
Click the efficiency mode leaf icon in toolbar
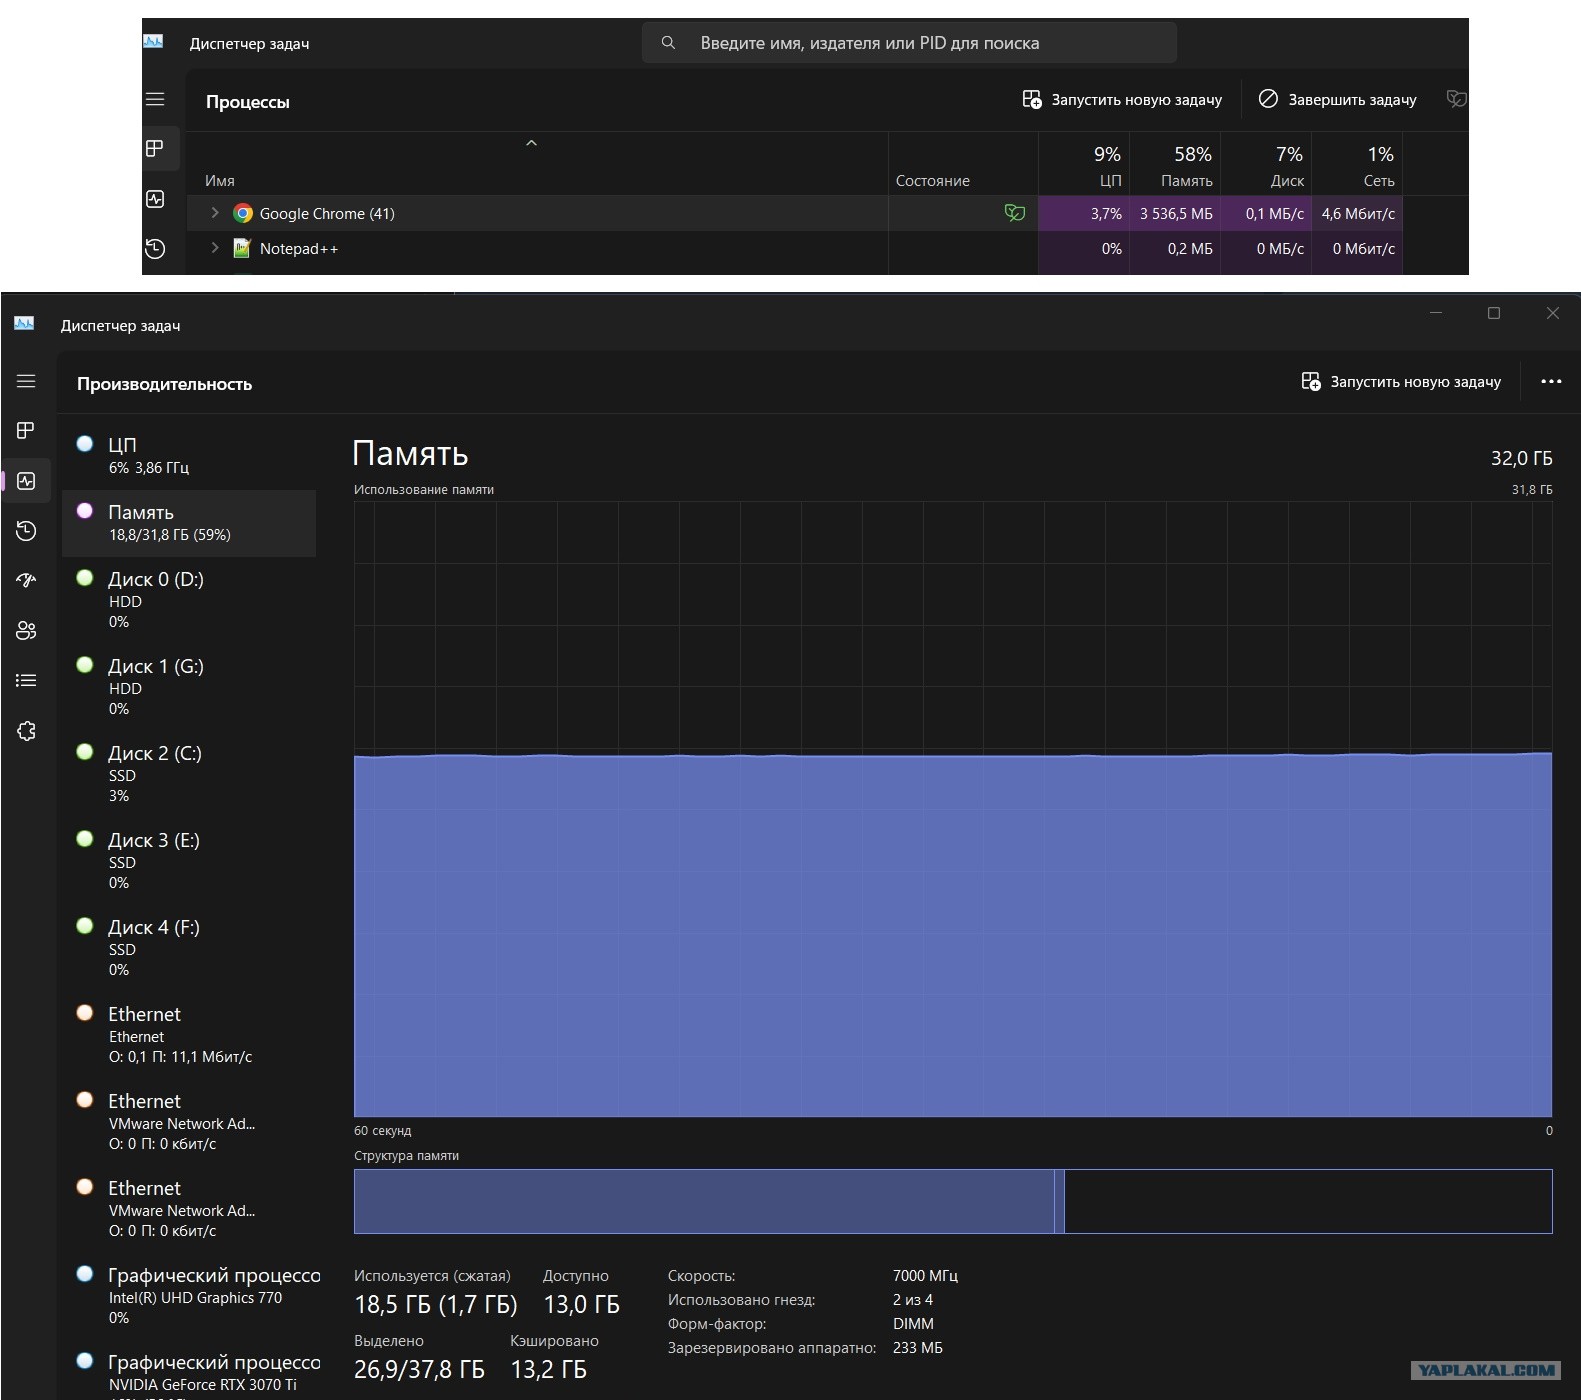(1456, 99)
